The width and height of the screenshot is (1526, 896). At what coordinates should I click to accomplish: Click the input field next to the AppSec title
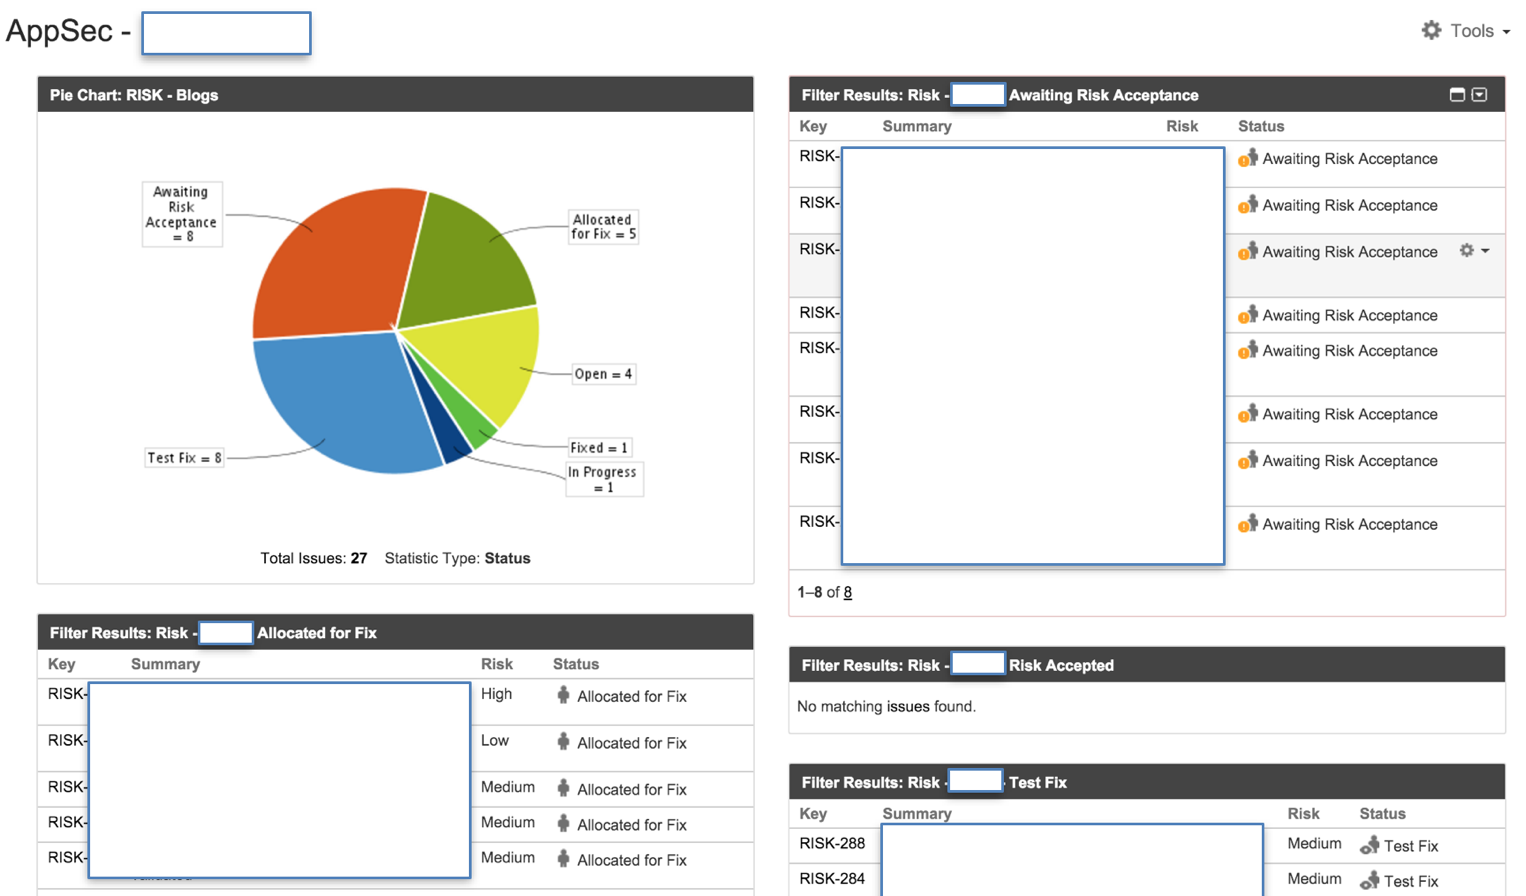(225, 33)
